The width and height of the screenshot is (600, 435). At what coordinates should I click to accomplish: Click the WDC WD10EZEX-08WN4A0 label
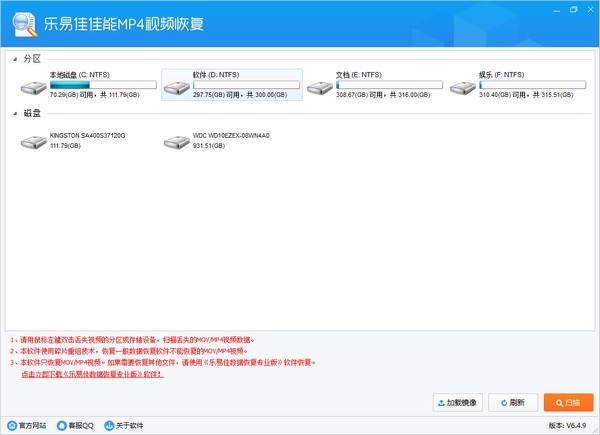[231, 135]
